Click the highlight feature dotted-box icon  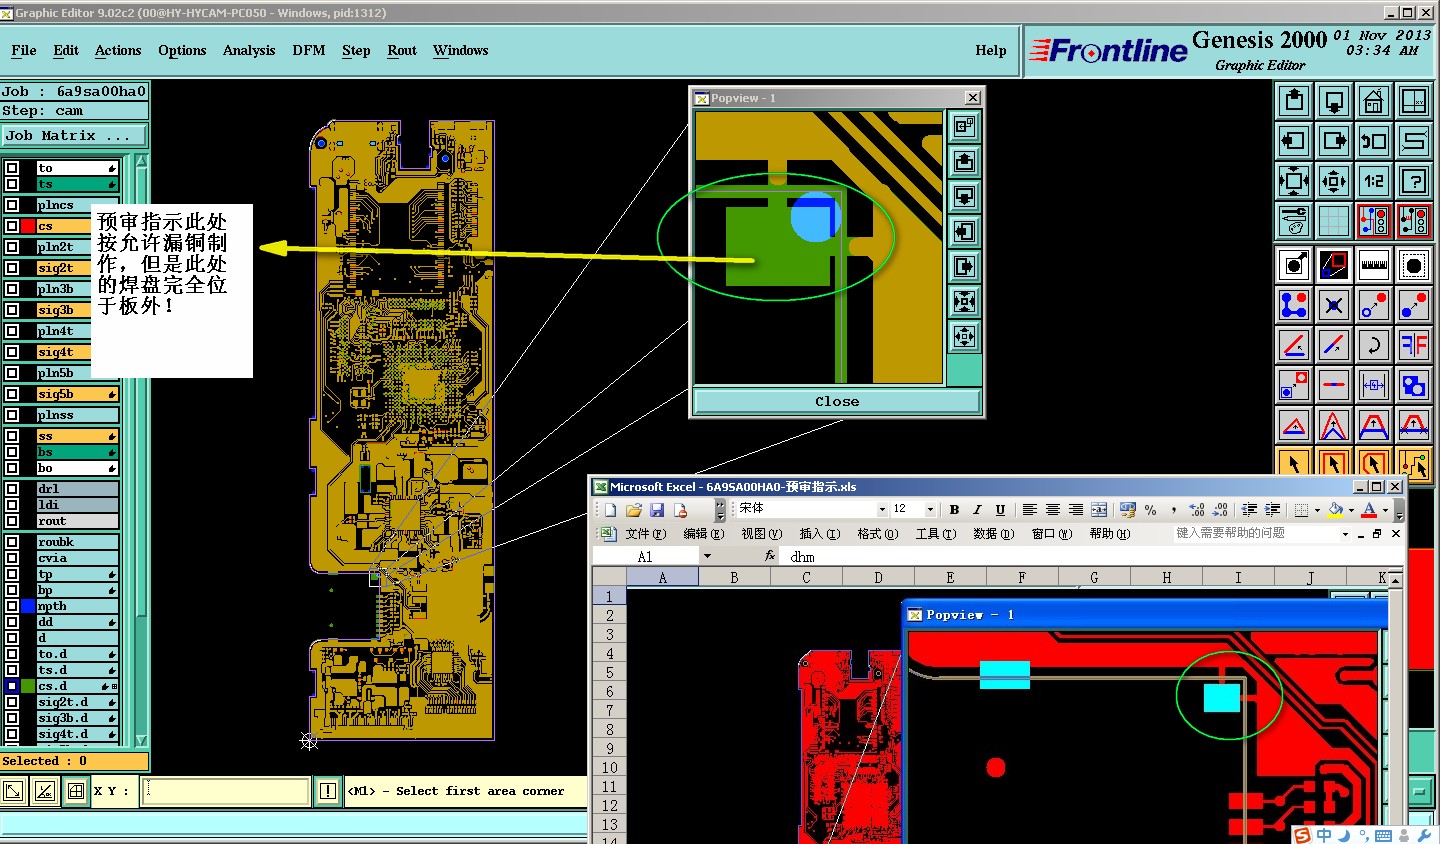(x=1414, y=265)
